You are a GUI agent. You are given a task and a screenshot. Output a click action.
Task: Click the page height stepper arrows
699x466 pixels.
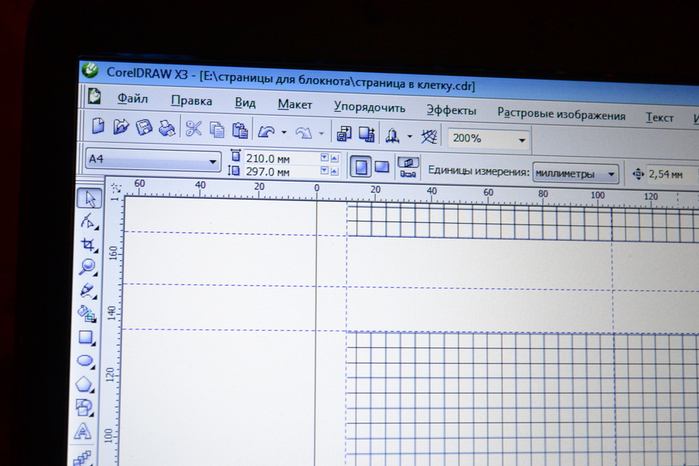330,171
